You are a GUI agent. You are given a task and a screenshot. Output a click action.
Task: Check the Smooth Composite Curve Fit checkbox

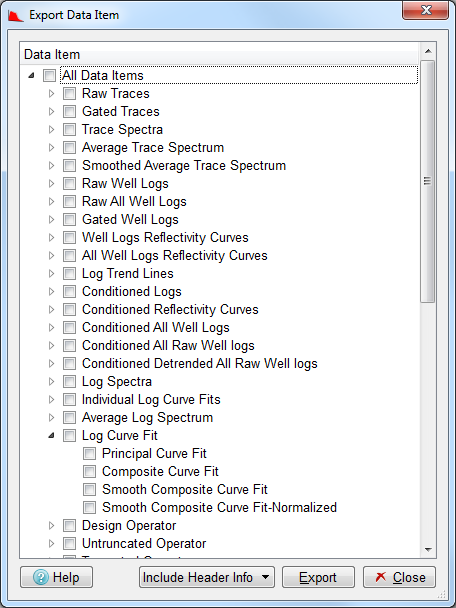click(x=90, y=489)
